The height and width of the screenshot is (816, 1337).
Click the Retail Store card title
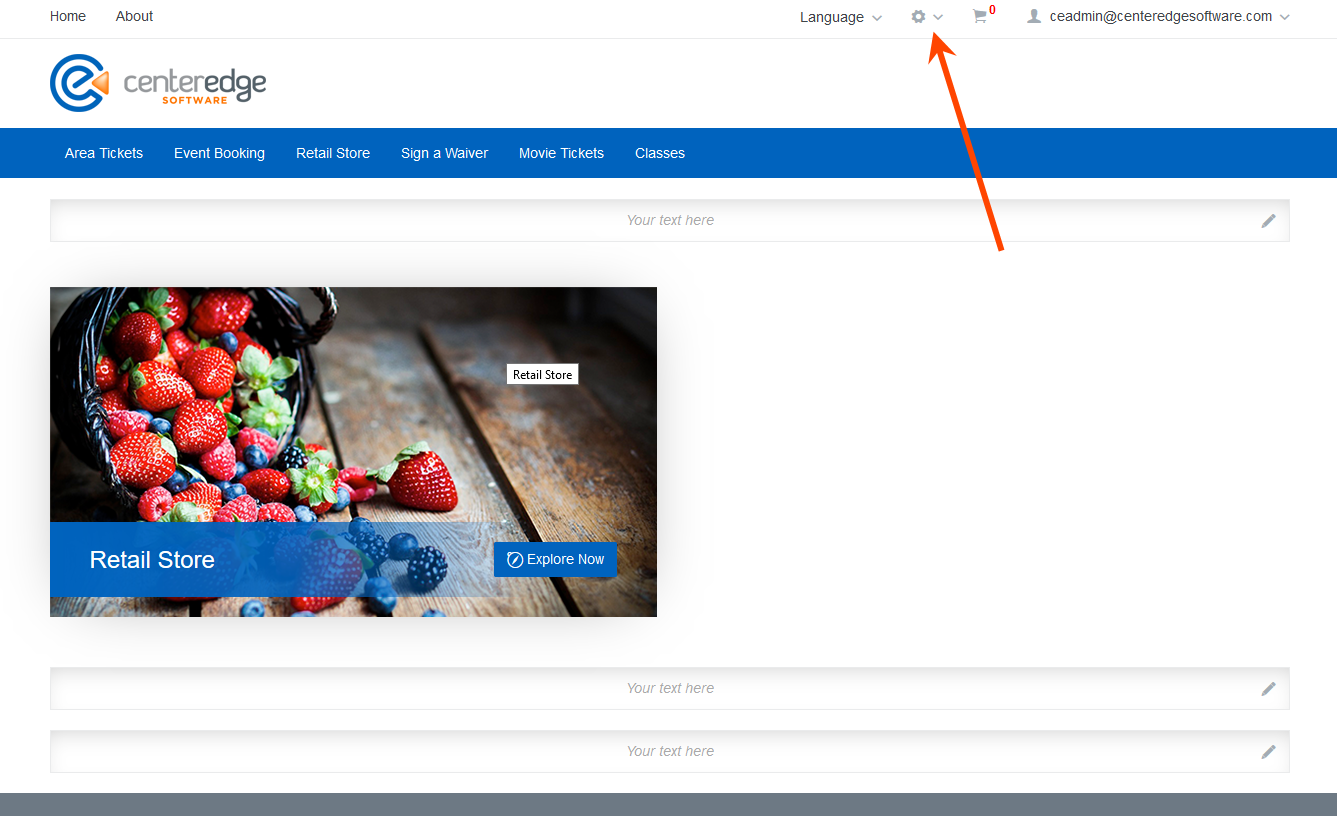[x=152, y=560]
